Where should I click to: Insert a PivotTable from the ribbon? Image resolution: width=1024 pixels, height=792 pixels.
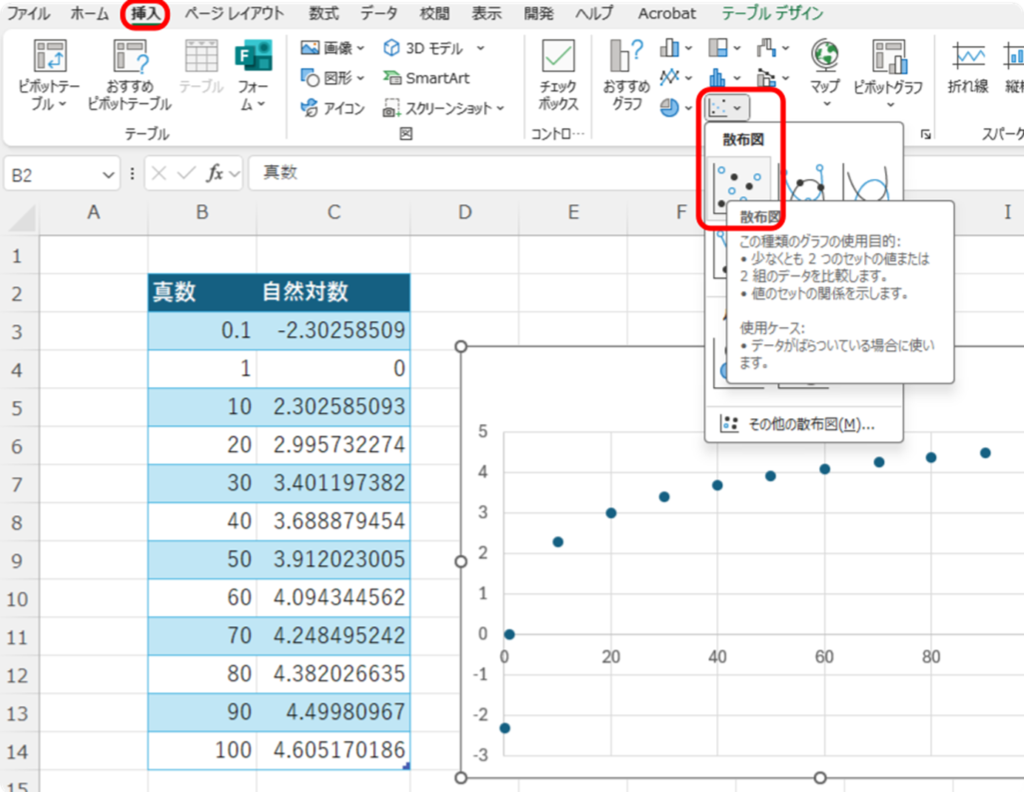coord(49,74)
